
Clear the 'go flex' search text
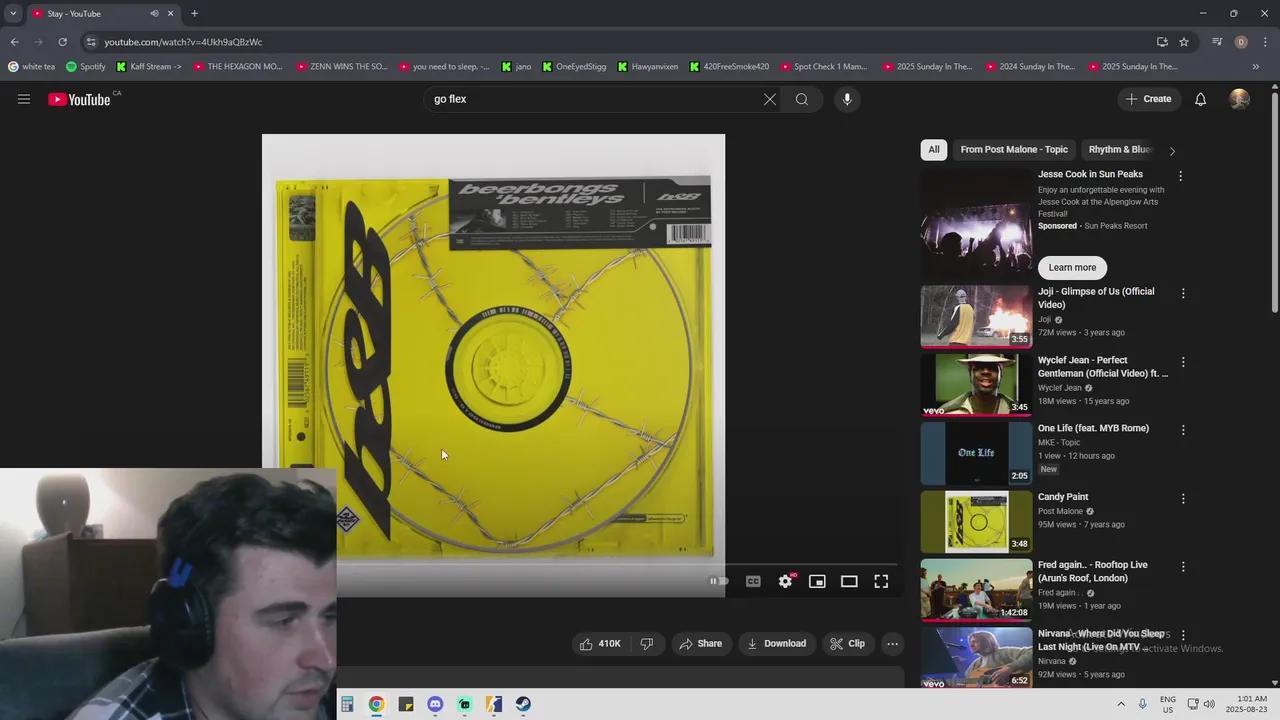[770, 99]
